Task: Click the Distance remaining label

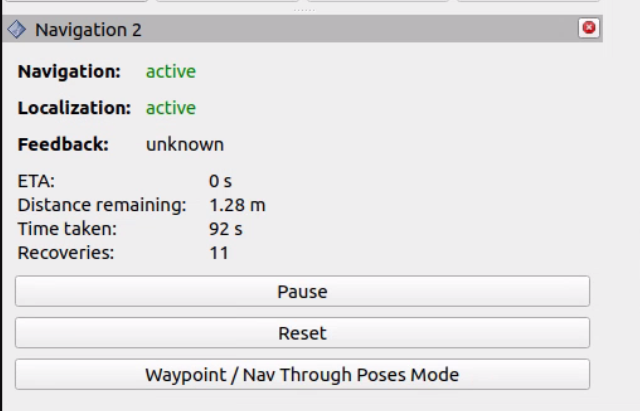Action: coord(102,205)
